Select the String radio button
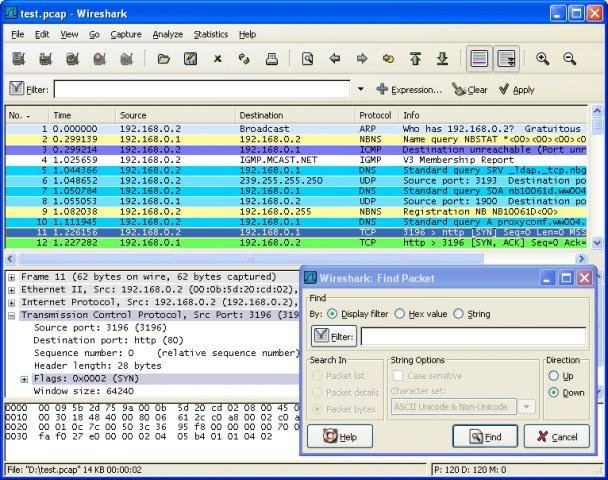This screenshot has width=608, height=480. click(458, 313)
